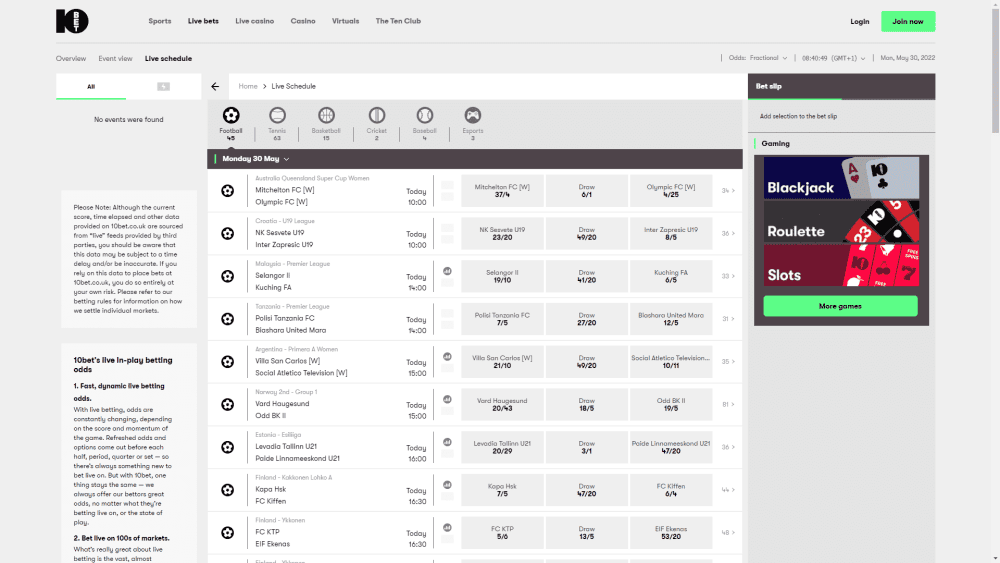Image resolution: width=1000 pixels, height=563 pixels.
Task: Open The Ten Club menu
Action: (x=398, y=21)
